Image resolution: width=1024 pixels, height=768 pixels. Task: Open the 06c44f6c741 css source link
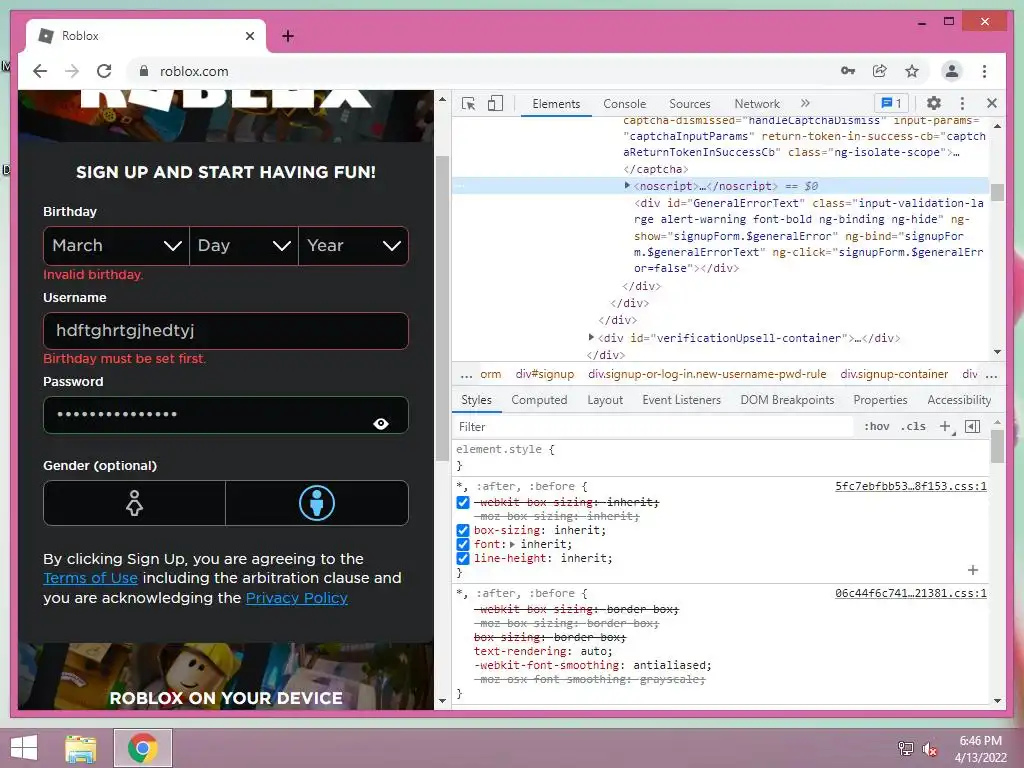pyautogui.click(x=911, y=594)
